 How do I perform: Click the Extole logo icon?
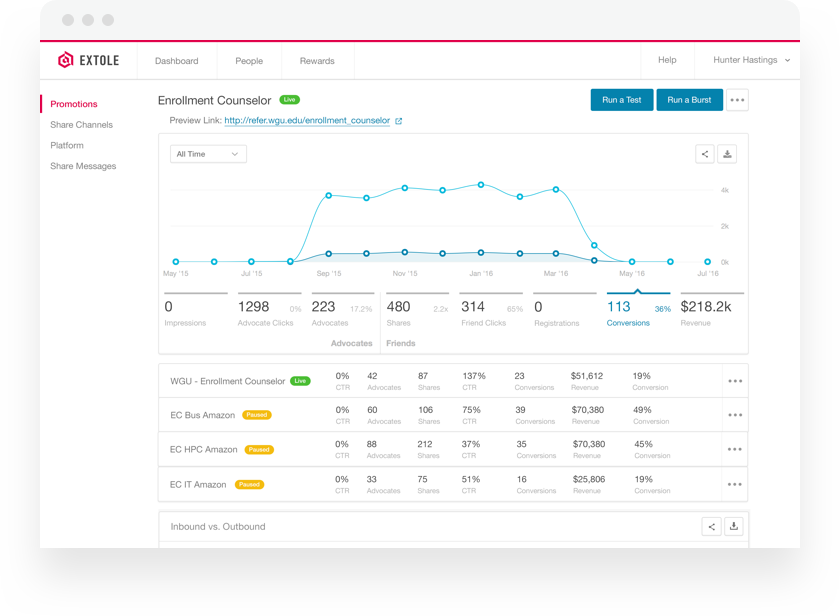pyautogui.click(x=66, y=60)
